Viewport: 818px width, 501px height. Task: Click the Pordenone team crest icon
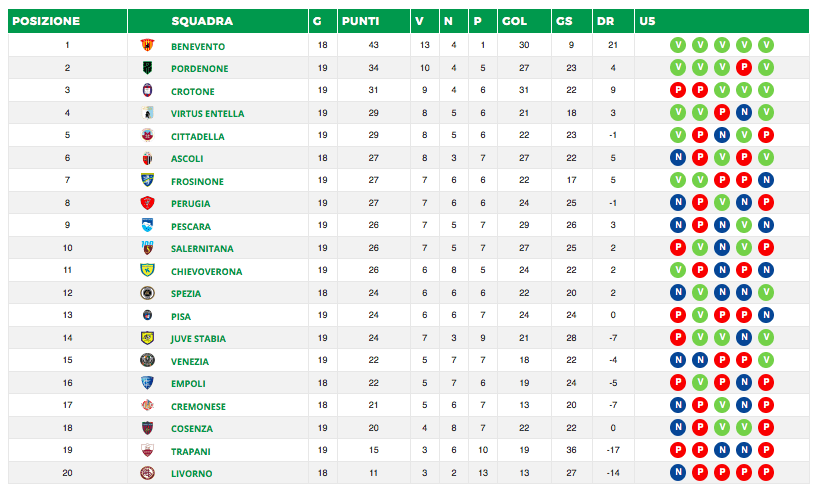click(x=148, y=68)
